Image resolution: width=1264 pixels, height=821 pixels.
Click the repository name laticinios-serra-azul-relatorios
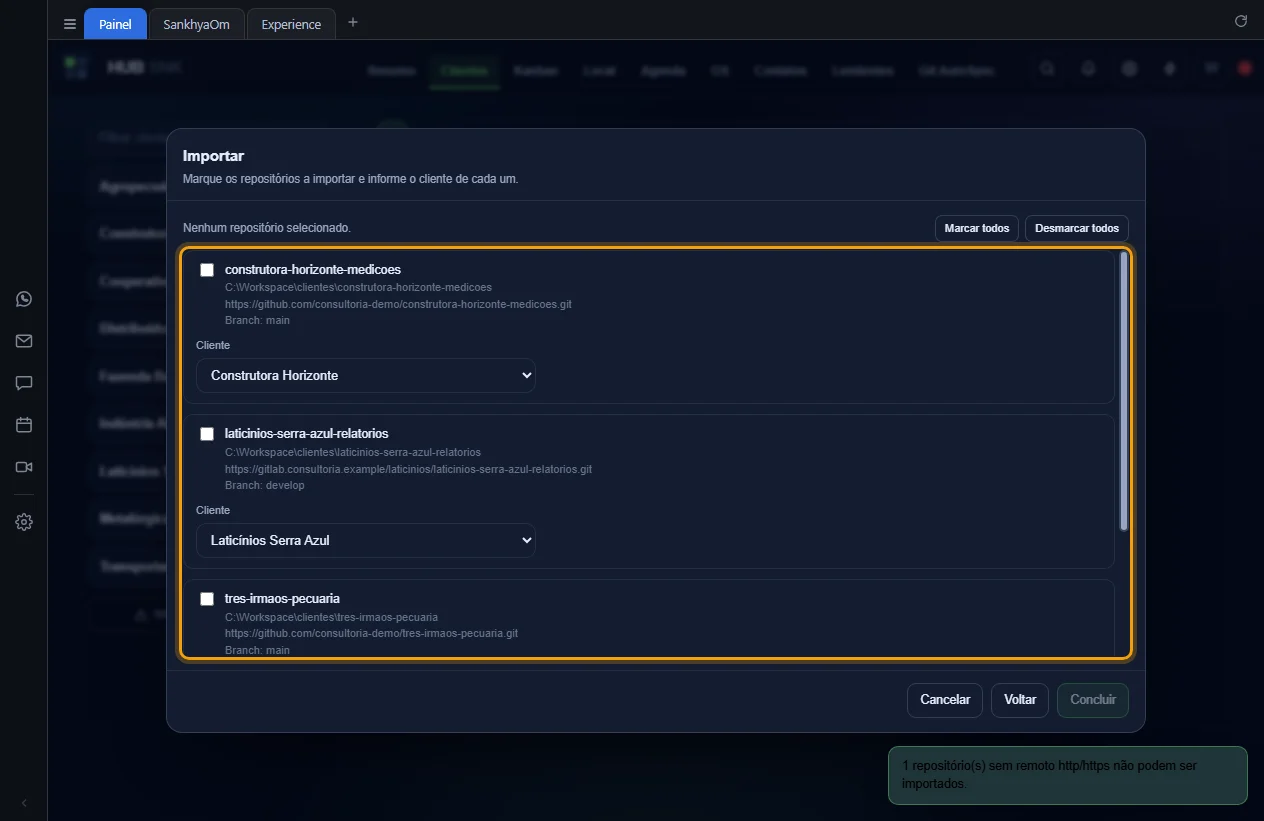click(x=307, y=434)
